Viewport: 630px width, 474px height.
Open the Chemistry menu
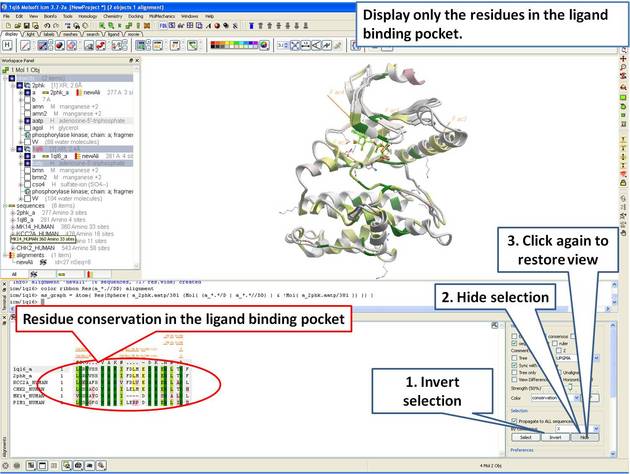[112, 16]
